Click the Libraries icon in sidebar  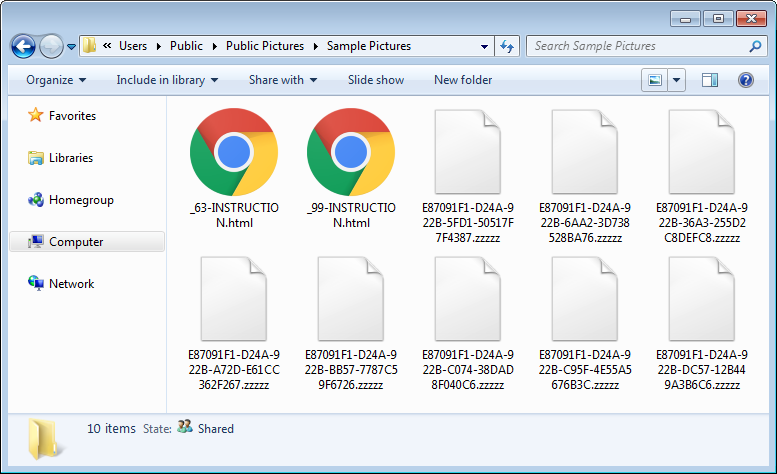point(35,158)
